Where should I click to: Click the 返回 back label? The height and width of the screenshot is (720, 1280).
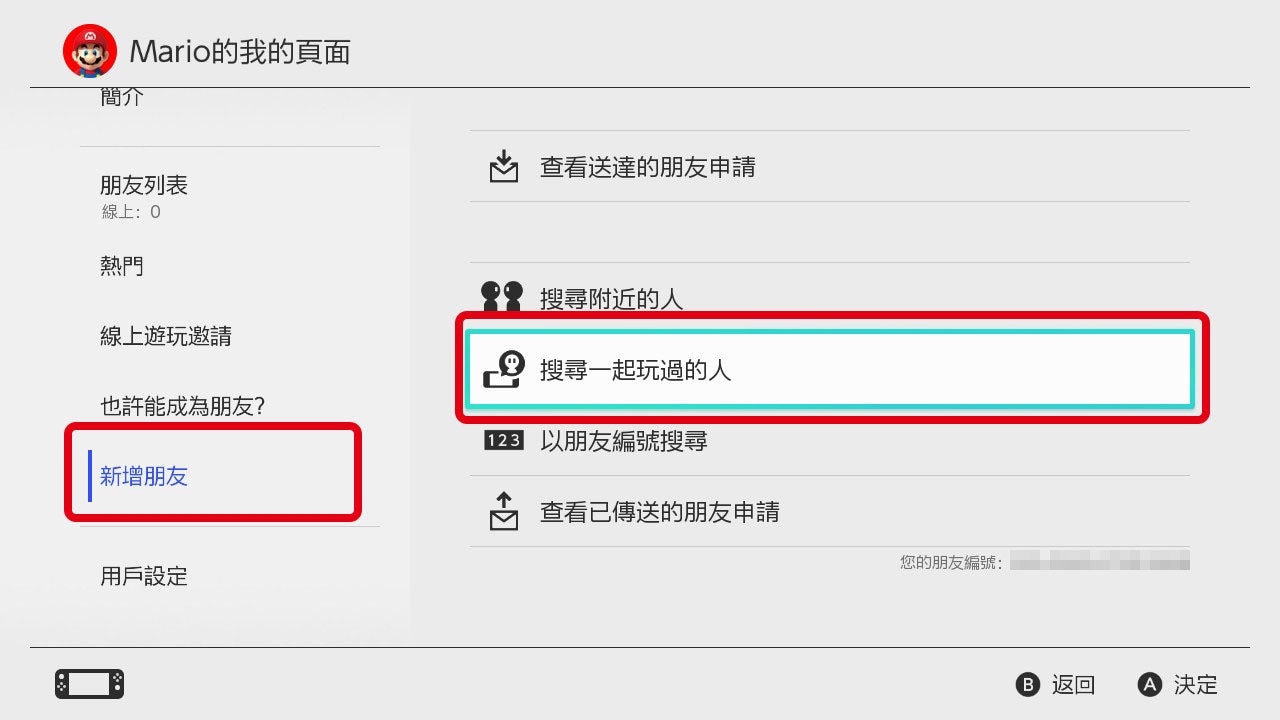click(x=1074, y=685)
